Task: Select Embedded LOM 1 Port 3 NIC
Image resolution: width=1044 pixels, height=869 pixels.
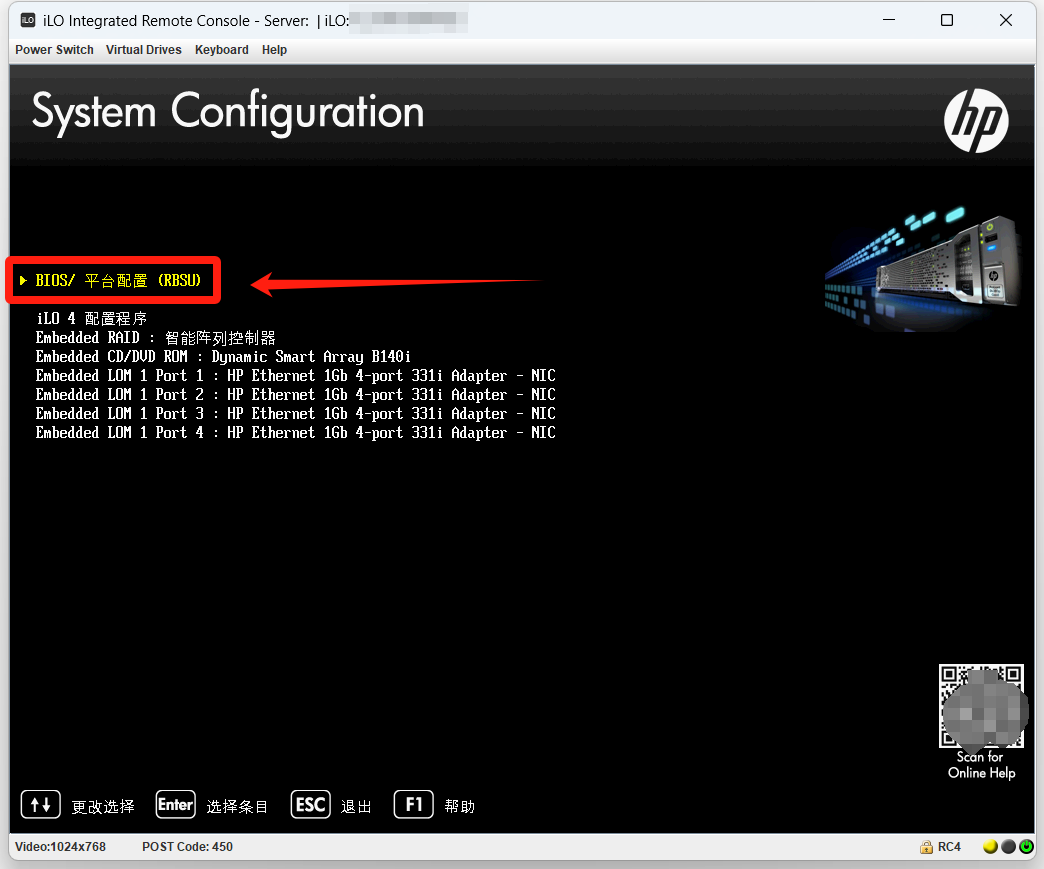Action: pos(295,414)
